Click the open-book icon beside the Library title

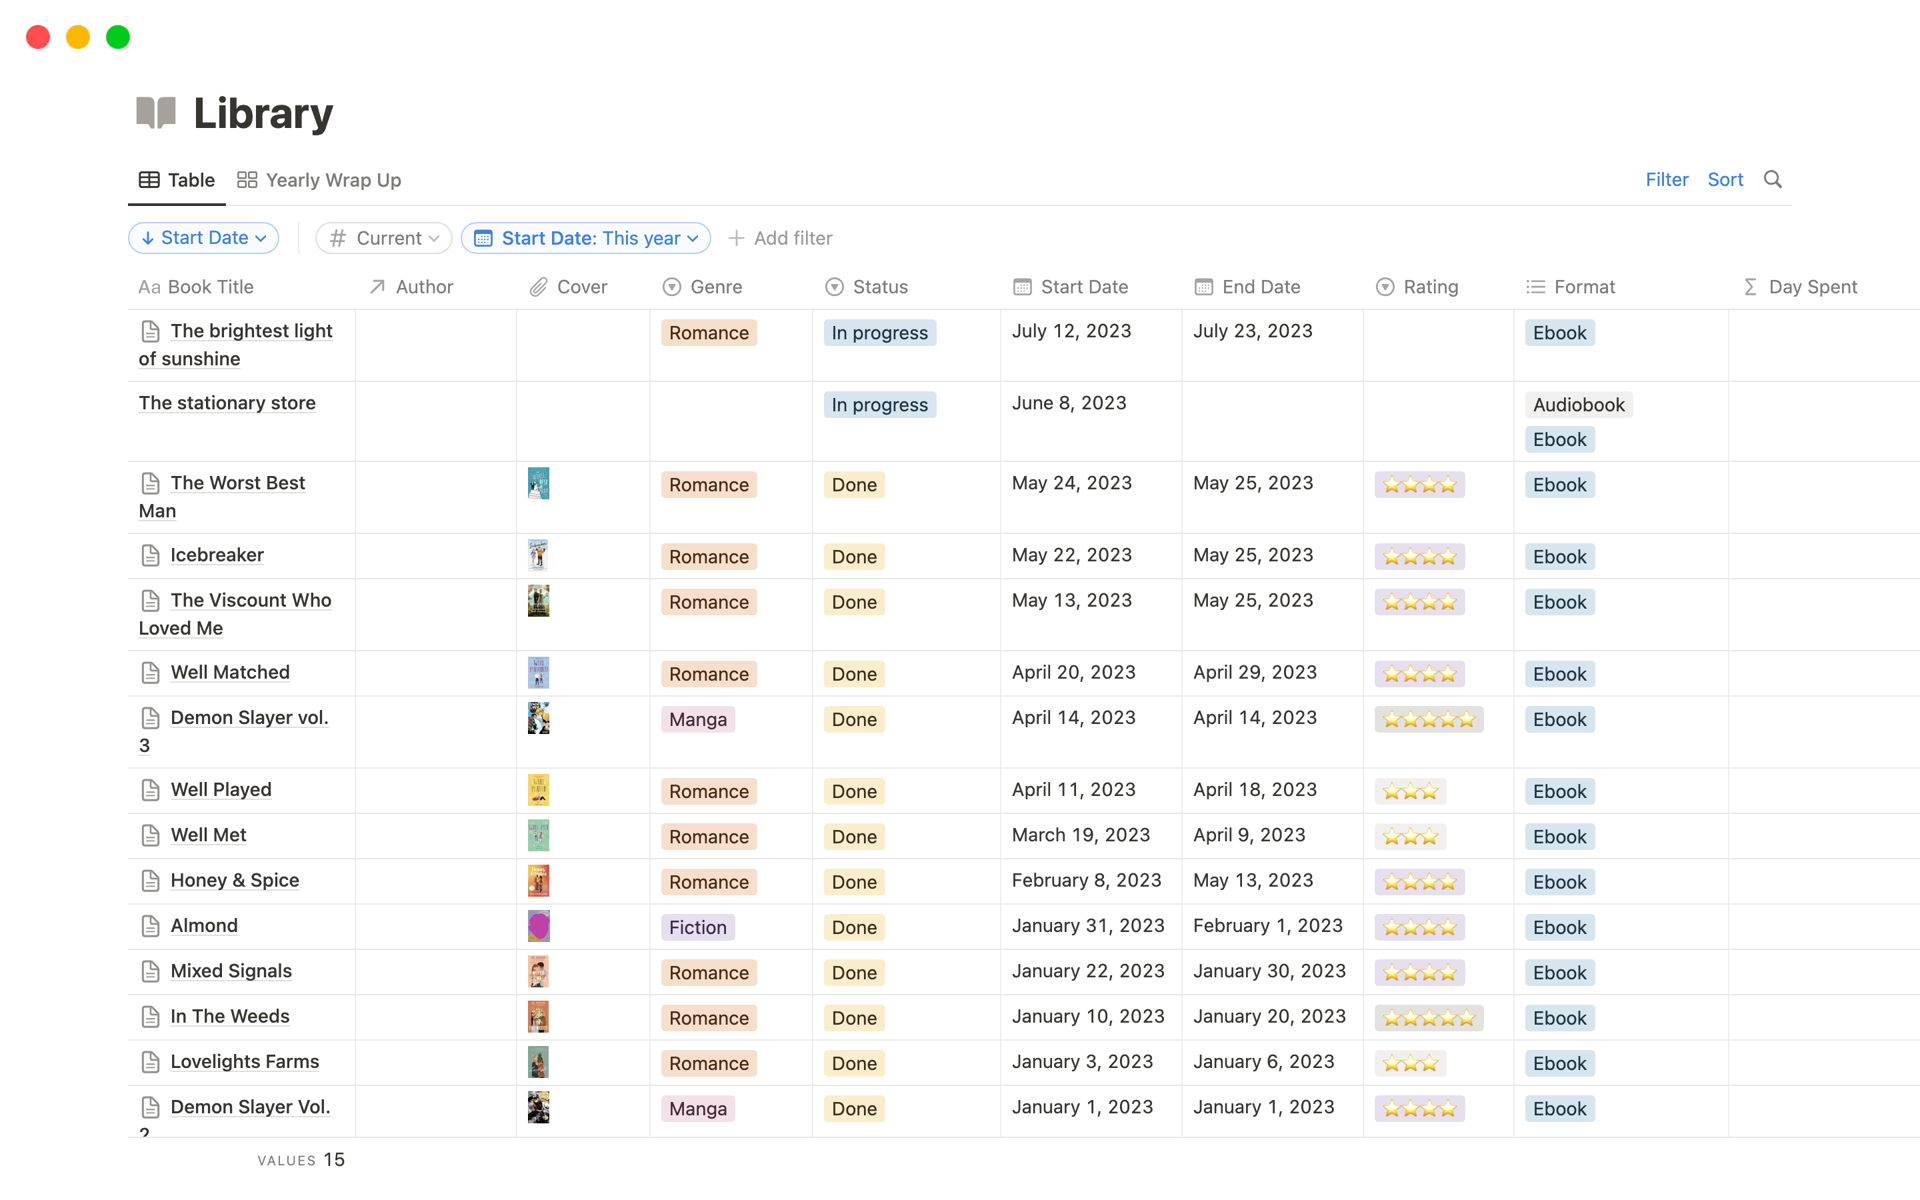tap(155, 113)
